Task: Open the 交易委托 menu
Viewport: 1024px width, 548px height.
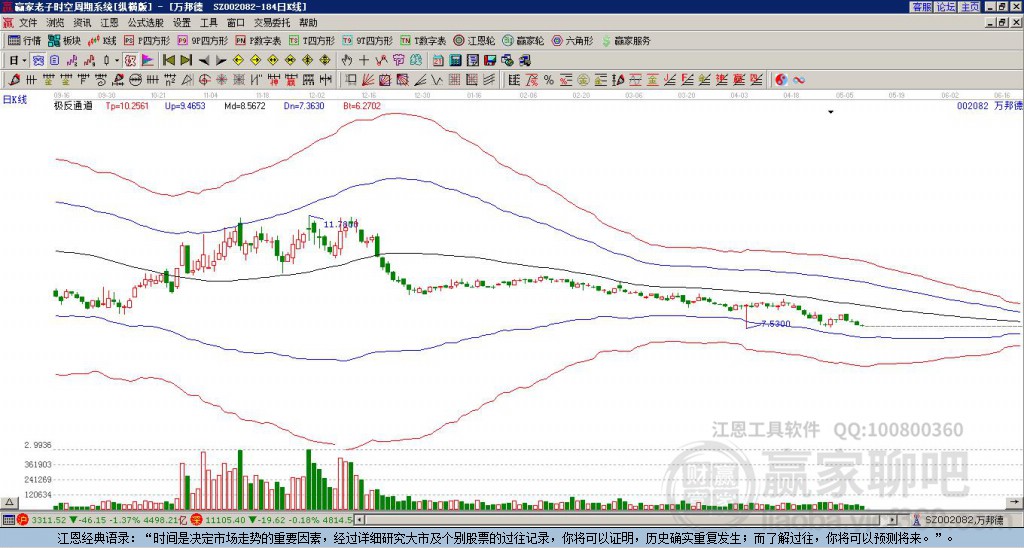Action: [x=272, y=23]
